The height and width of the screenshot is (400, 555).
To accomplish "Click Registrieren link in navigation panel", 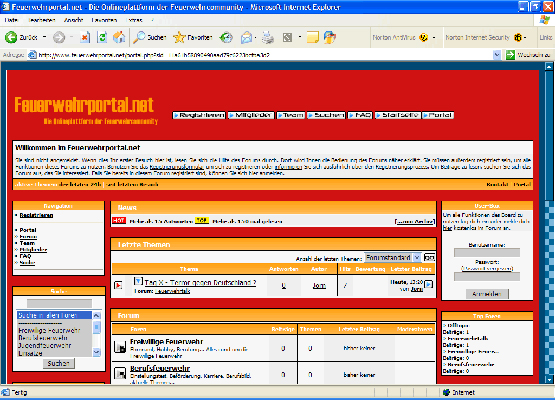I will click(36, 215).
